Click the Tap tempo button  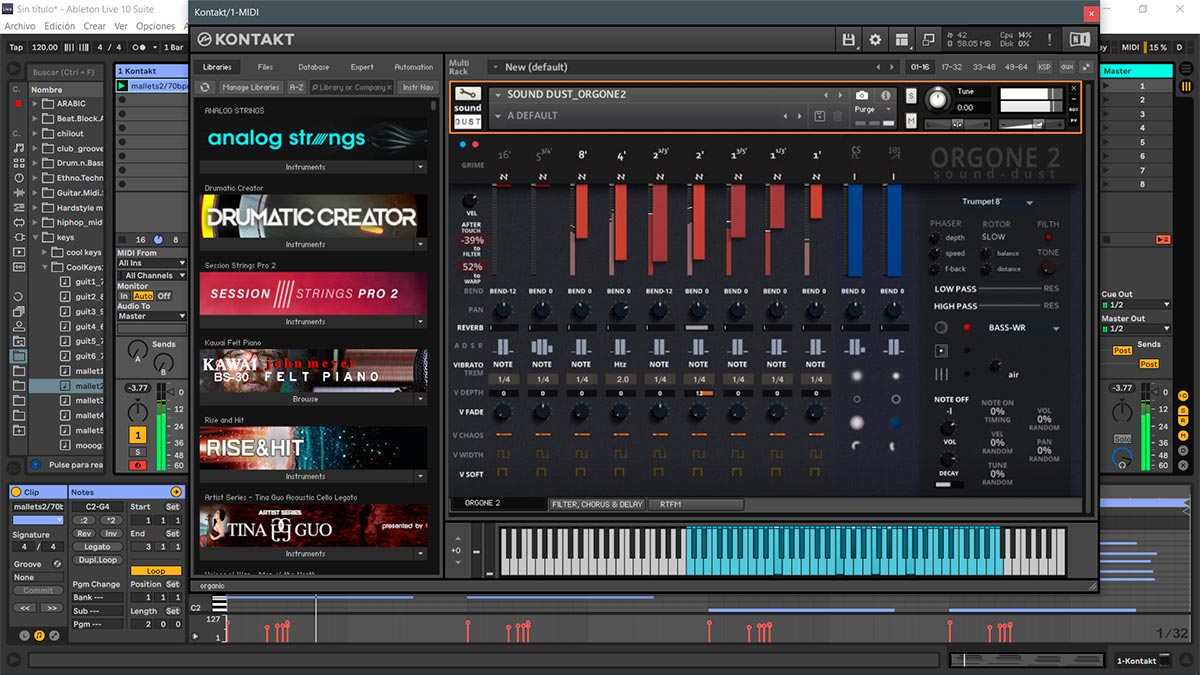click(x=16, y=47)
